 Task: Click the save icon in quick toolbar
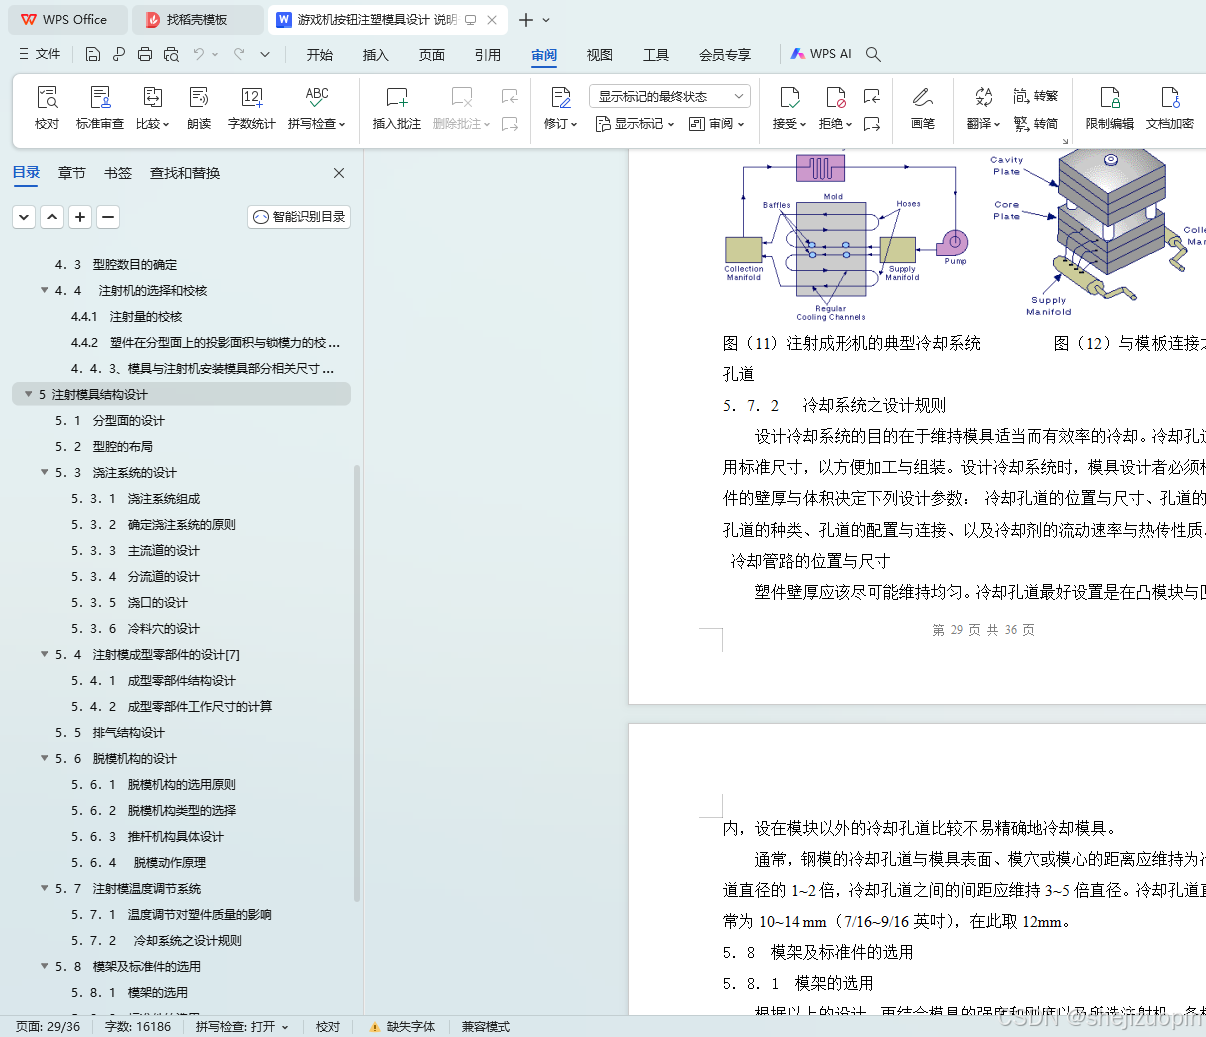pyautogui.click(x=93, y=54)
